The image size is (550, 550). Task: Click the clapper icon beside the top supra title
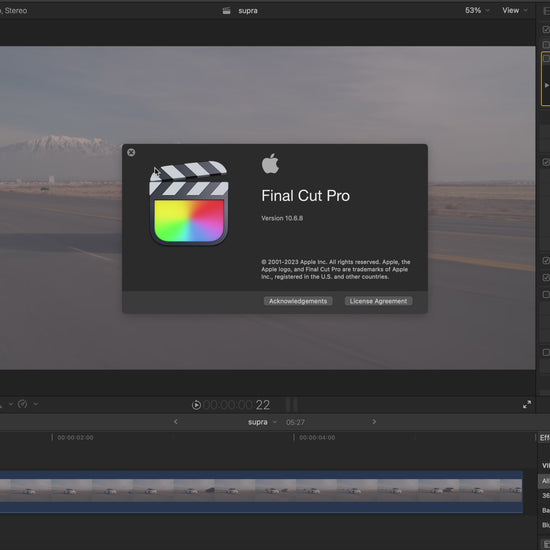pyautogui.click(x=226, y=11)
